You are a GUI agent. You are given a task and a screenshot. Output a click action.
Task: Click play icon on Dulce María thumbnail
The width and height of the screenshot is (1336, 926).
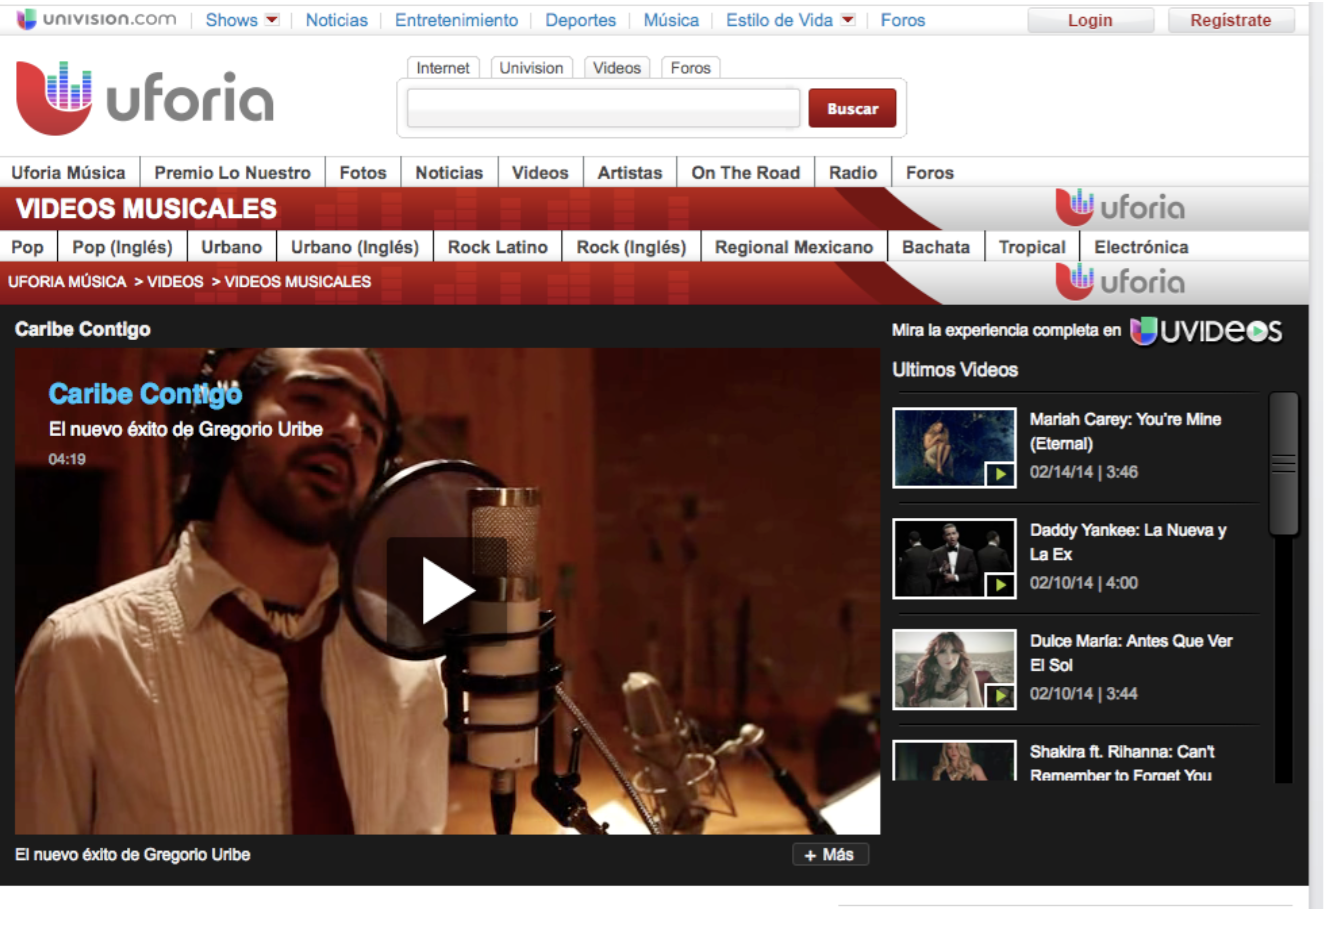click(x=1000, y=696)
